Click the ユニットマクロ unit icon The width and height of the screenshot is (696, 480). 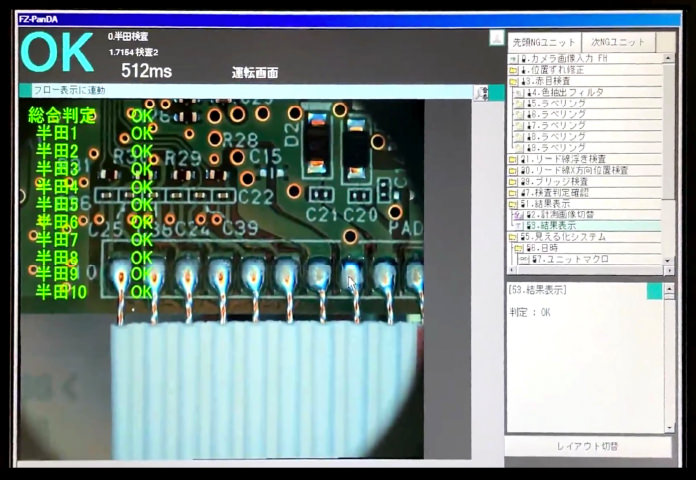pyautogui.click(x=523, y=259)
